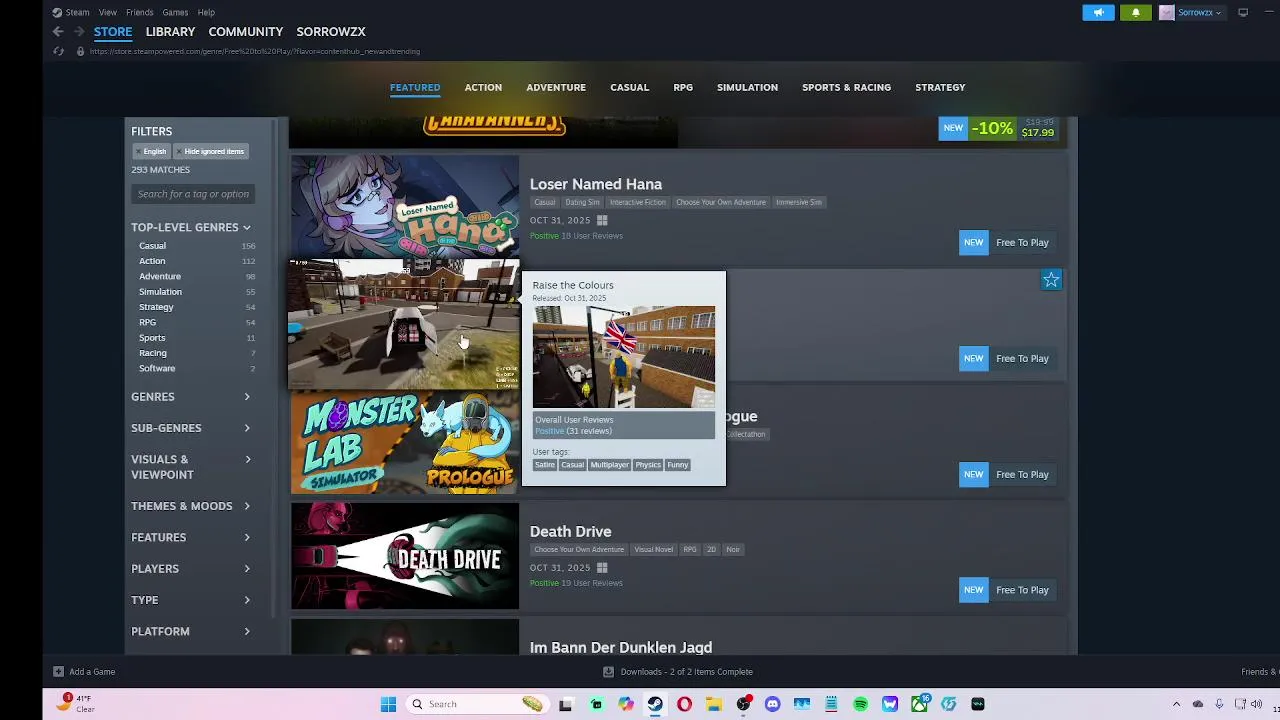Open Spotify from the taskbar

tap(860, 704)
